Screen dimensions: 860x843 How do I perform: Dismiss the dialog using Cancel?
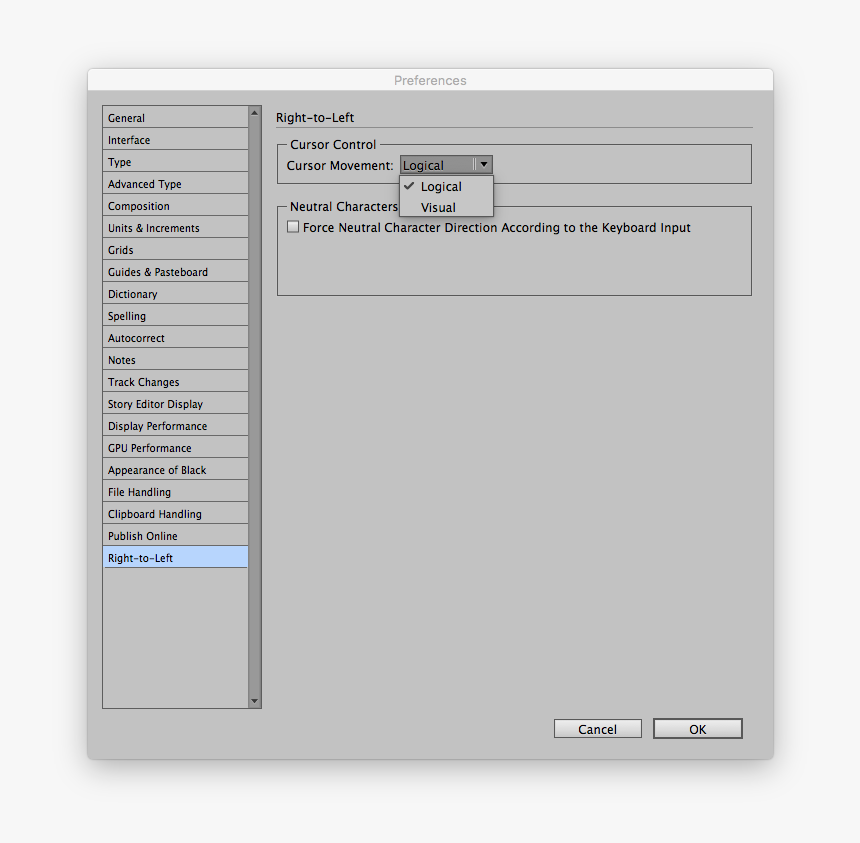597,728
